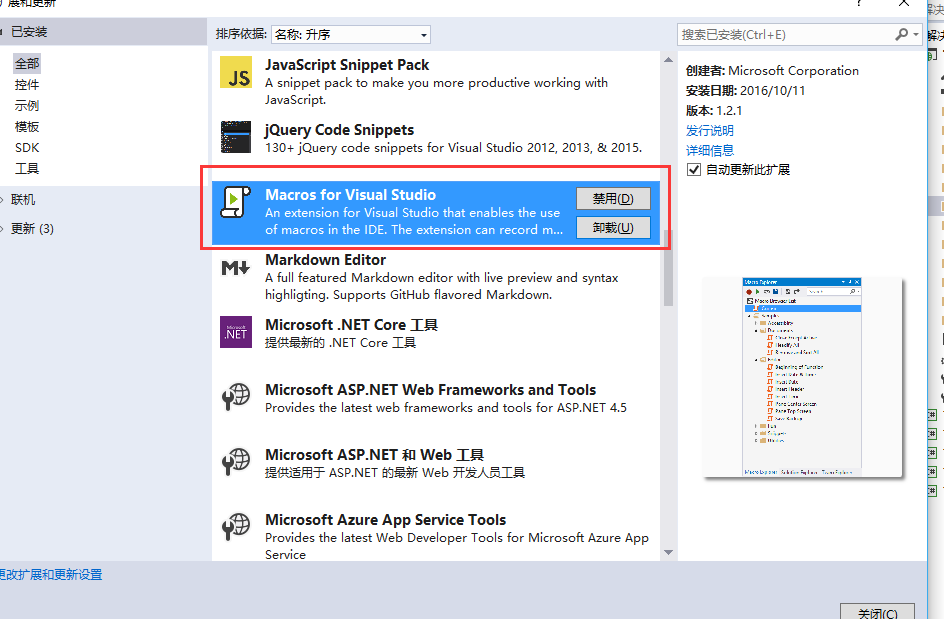Click the 卸载(U) button
This screenshot has height=619, width=944.
(613, 228)
